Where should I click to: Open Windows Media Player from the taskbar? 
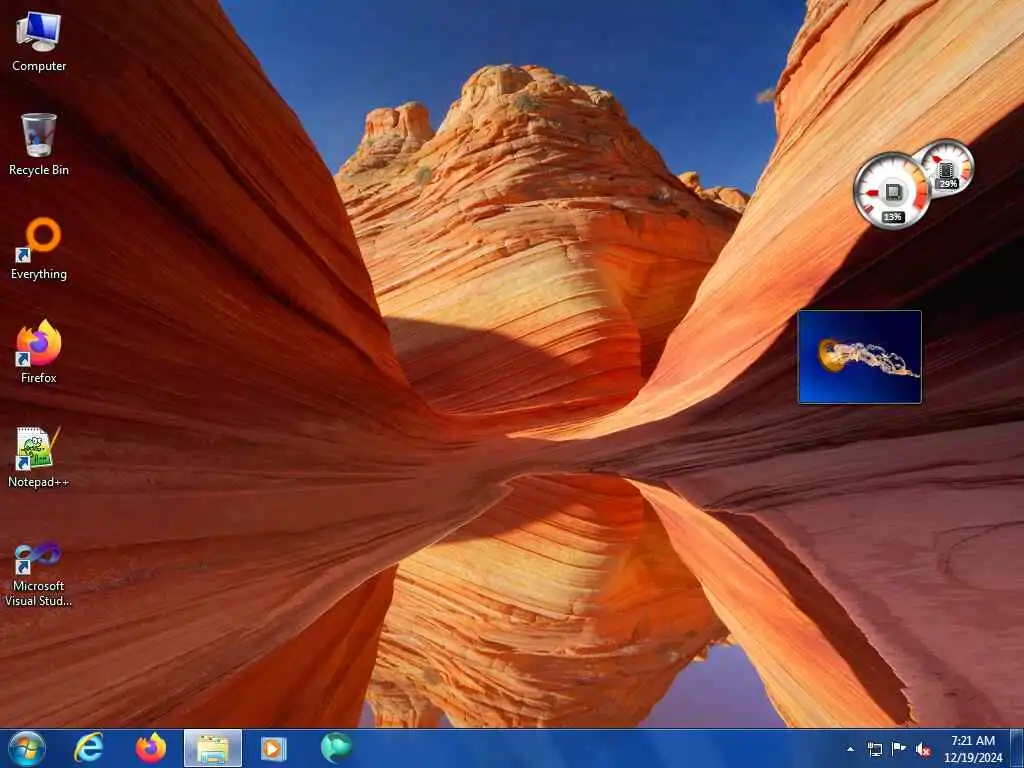click(274, 748)
